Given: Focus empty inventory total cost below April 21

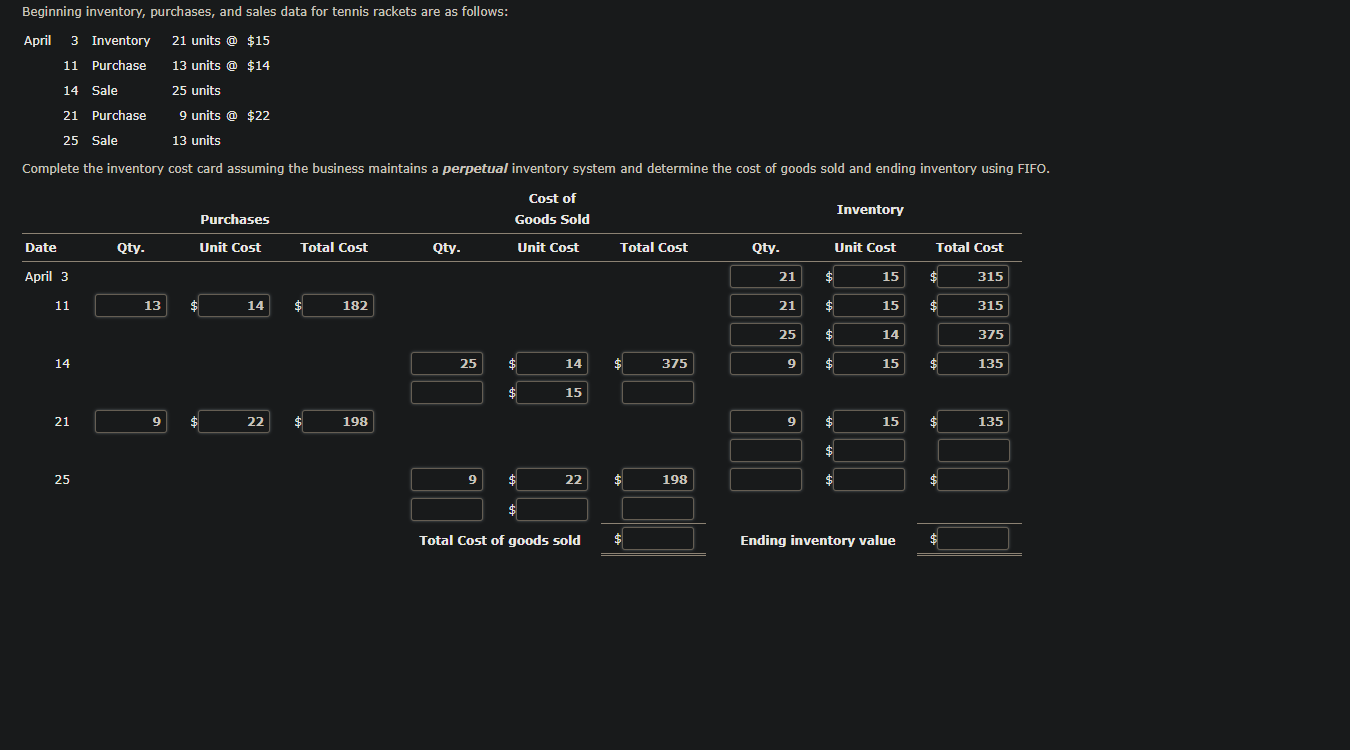Looking at the screenshot, I should click(x=973, y=451).
